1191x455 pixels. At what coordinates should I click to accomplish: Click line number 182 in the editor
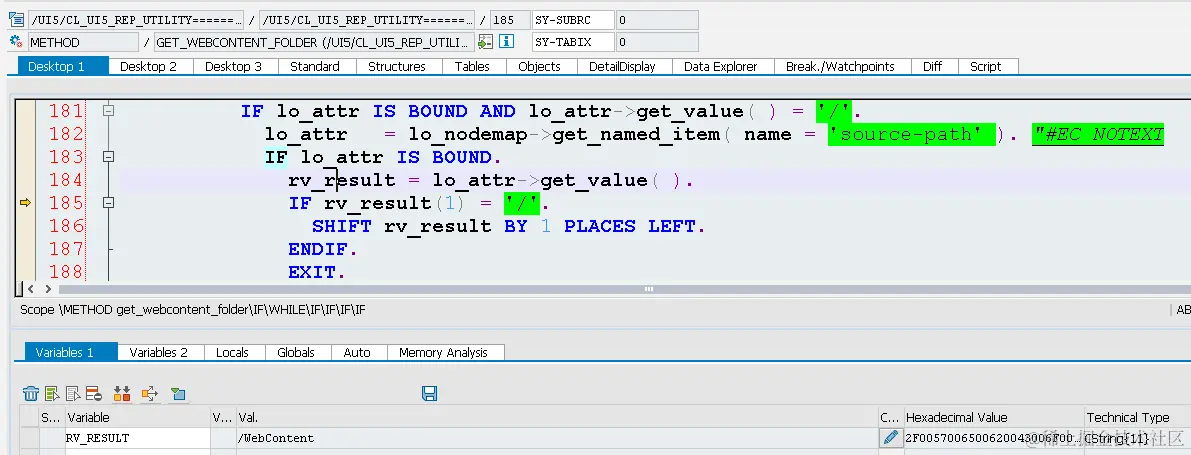tap(66, 134)
